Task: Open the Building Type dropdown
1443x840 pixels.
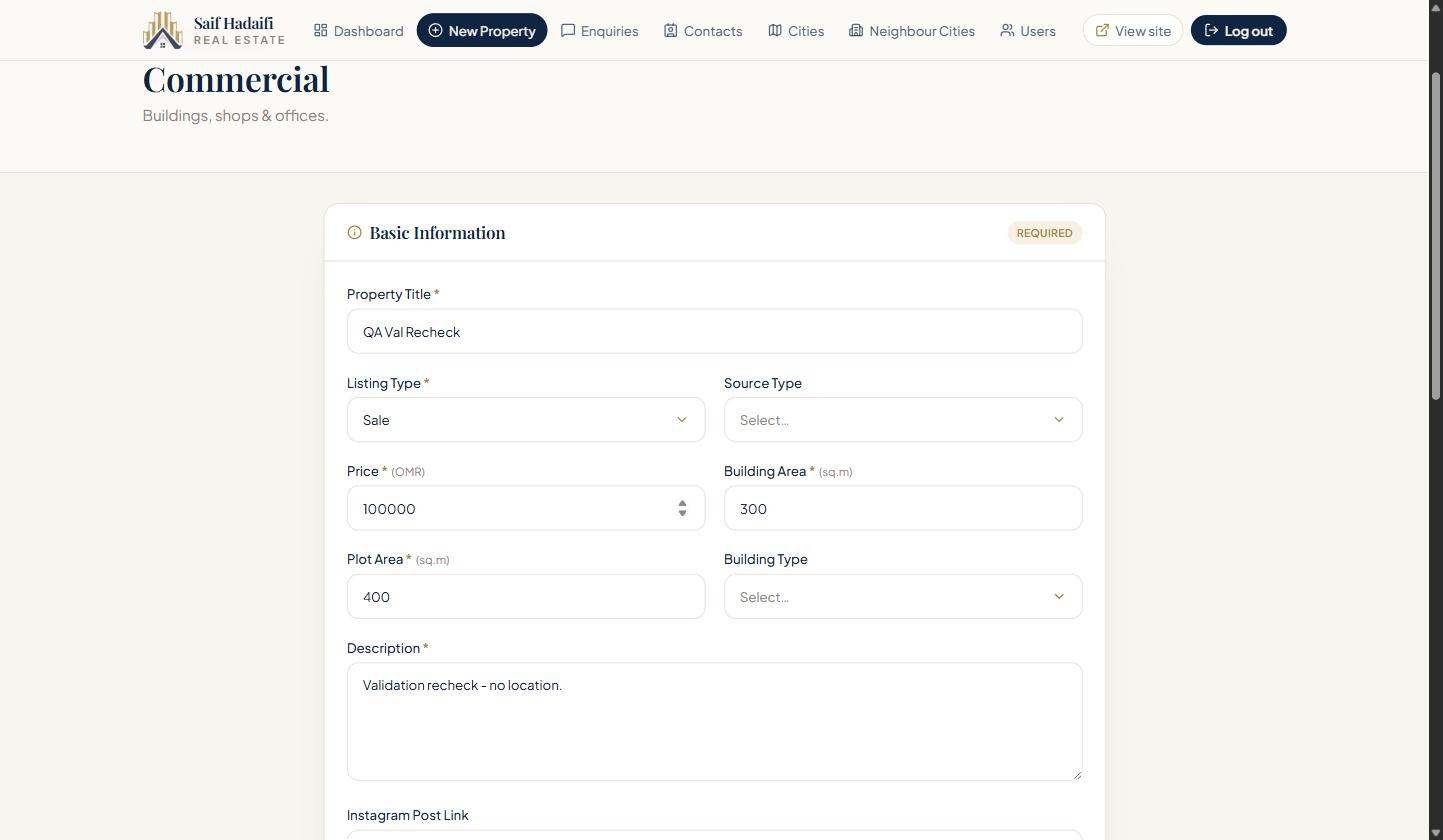Action: (x=903, y=596)
